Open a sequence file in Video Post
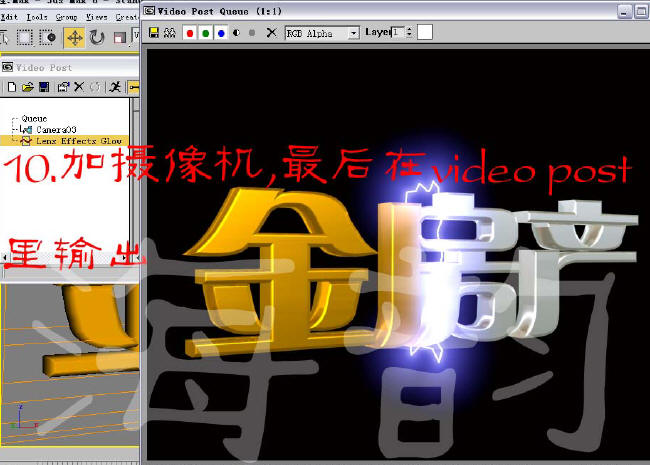Screen dimensions: 650x465 pos(28,87)
